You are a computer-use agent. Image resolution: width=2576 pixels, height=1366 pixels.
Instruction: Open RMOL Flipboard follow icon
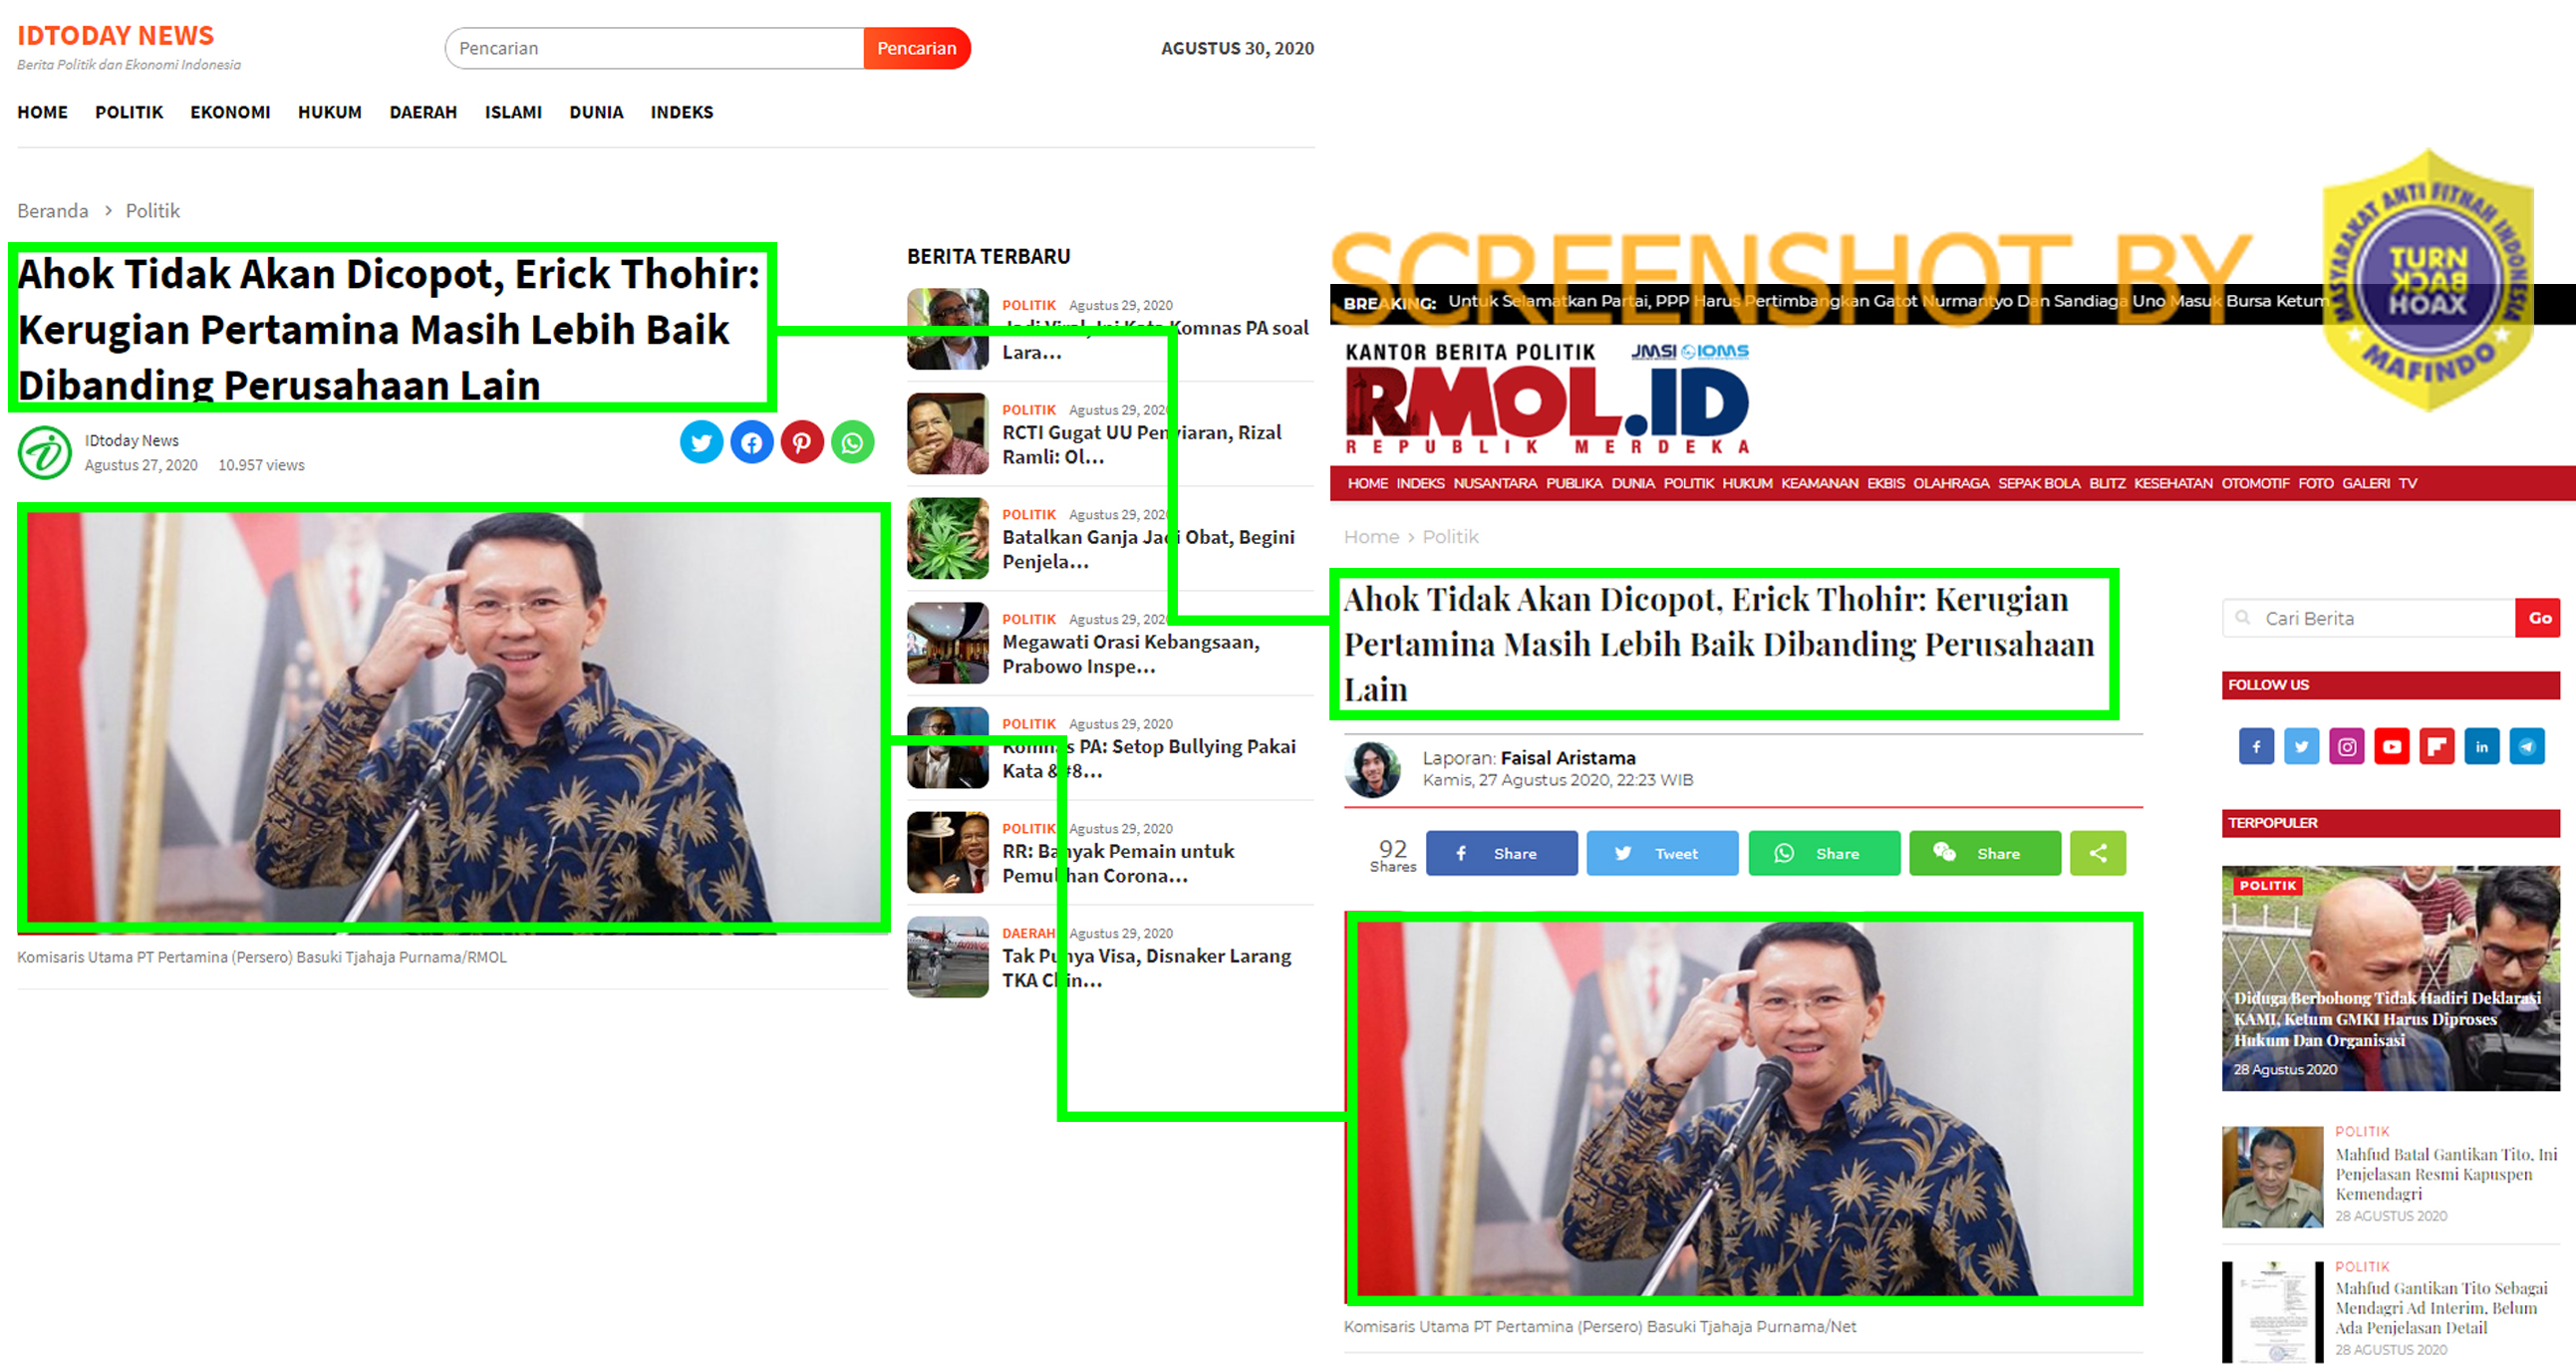click(2437, 746)
